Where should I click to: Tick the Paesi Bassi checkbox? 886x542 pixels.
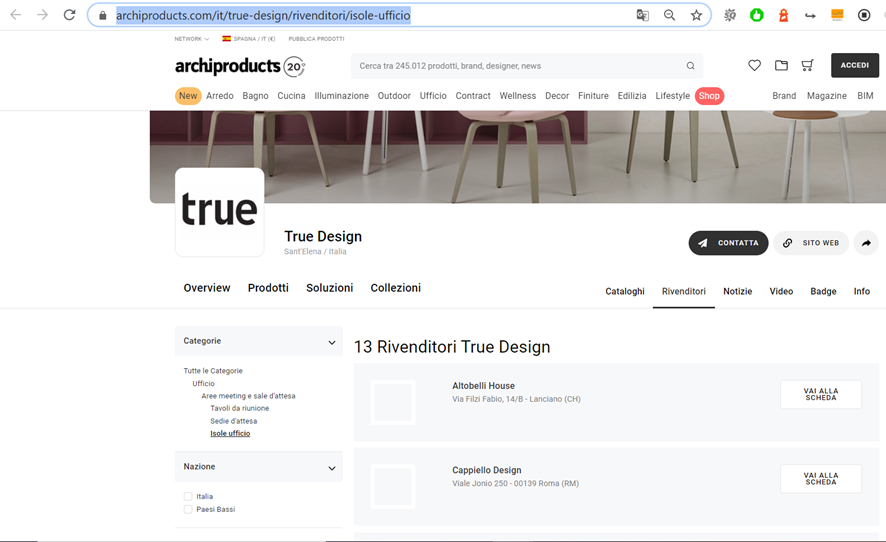[x=188, y=509]
